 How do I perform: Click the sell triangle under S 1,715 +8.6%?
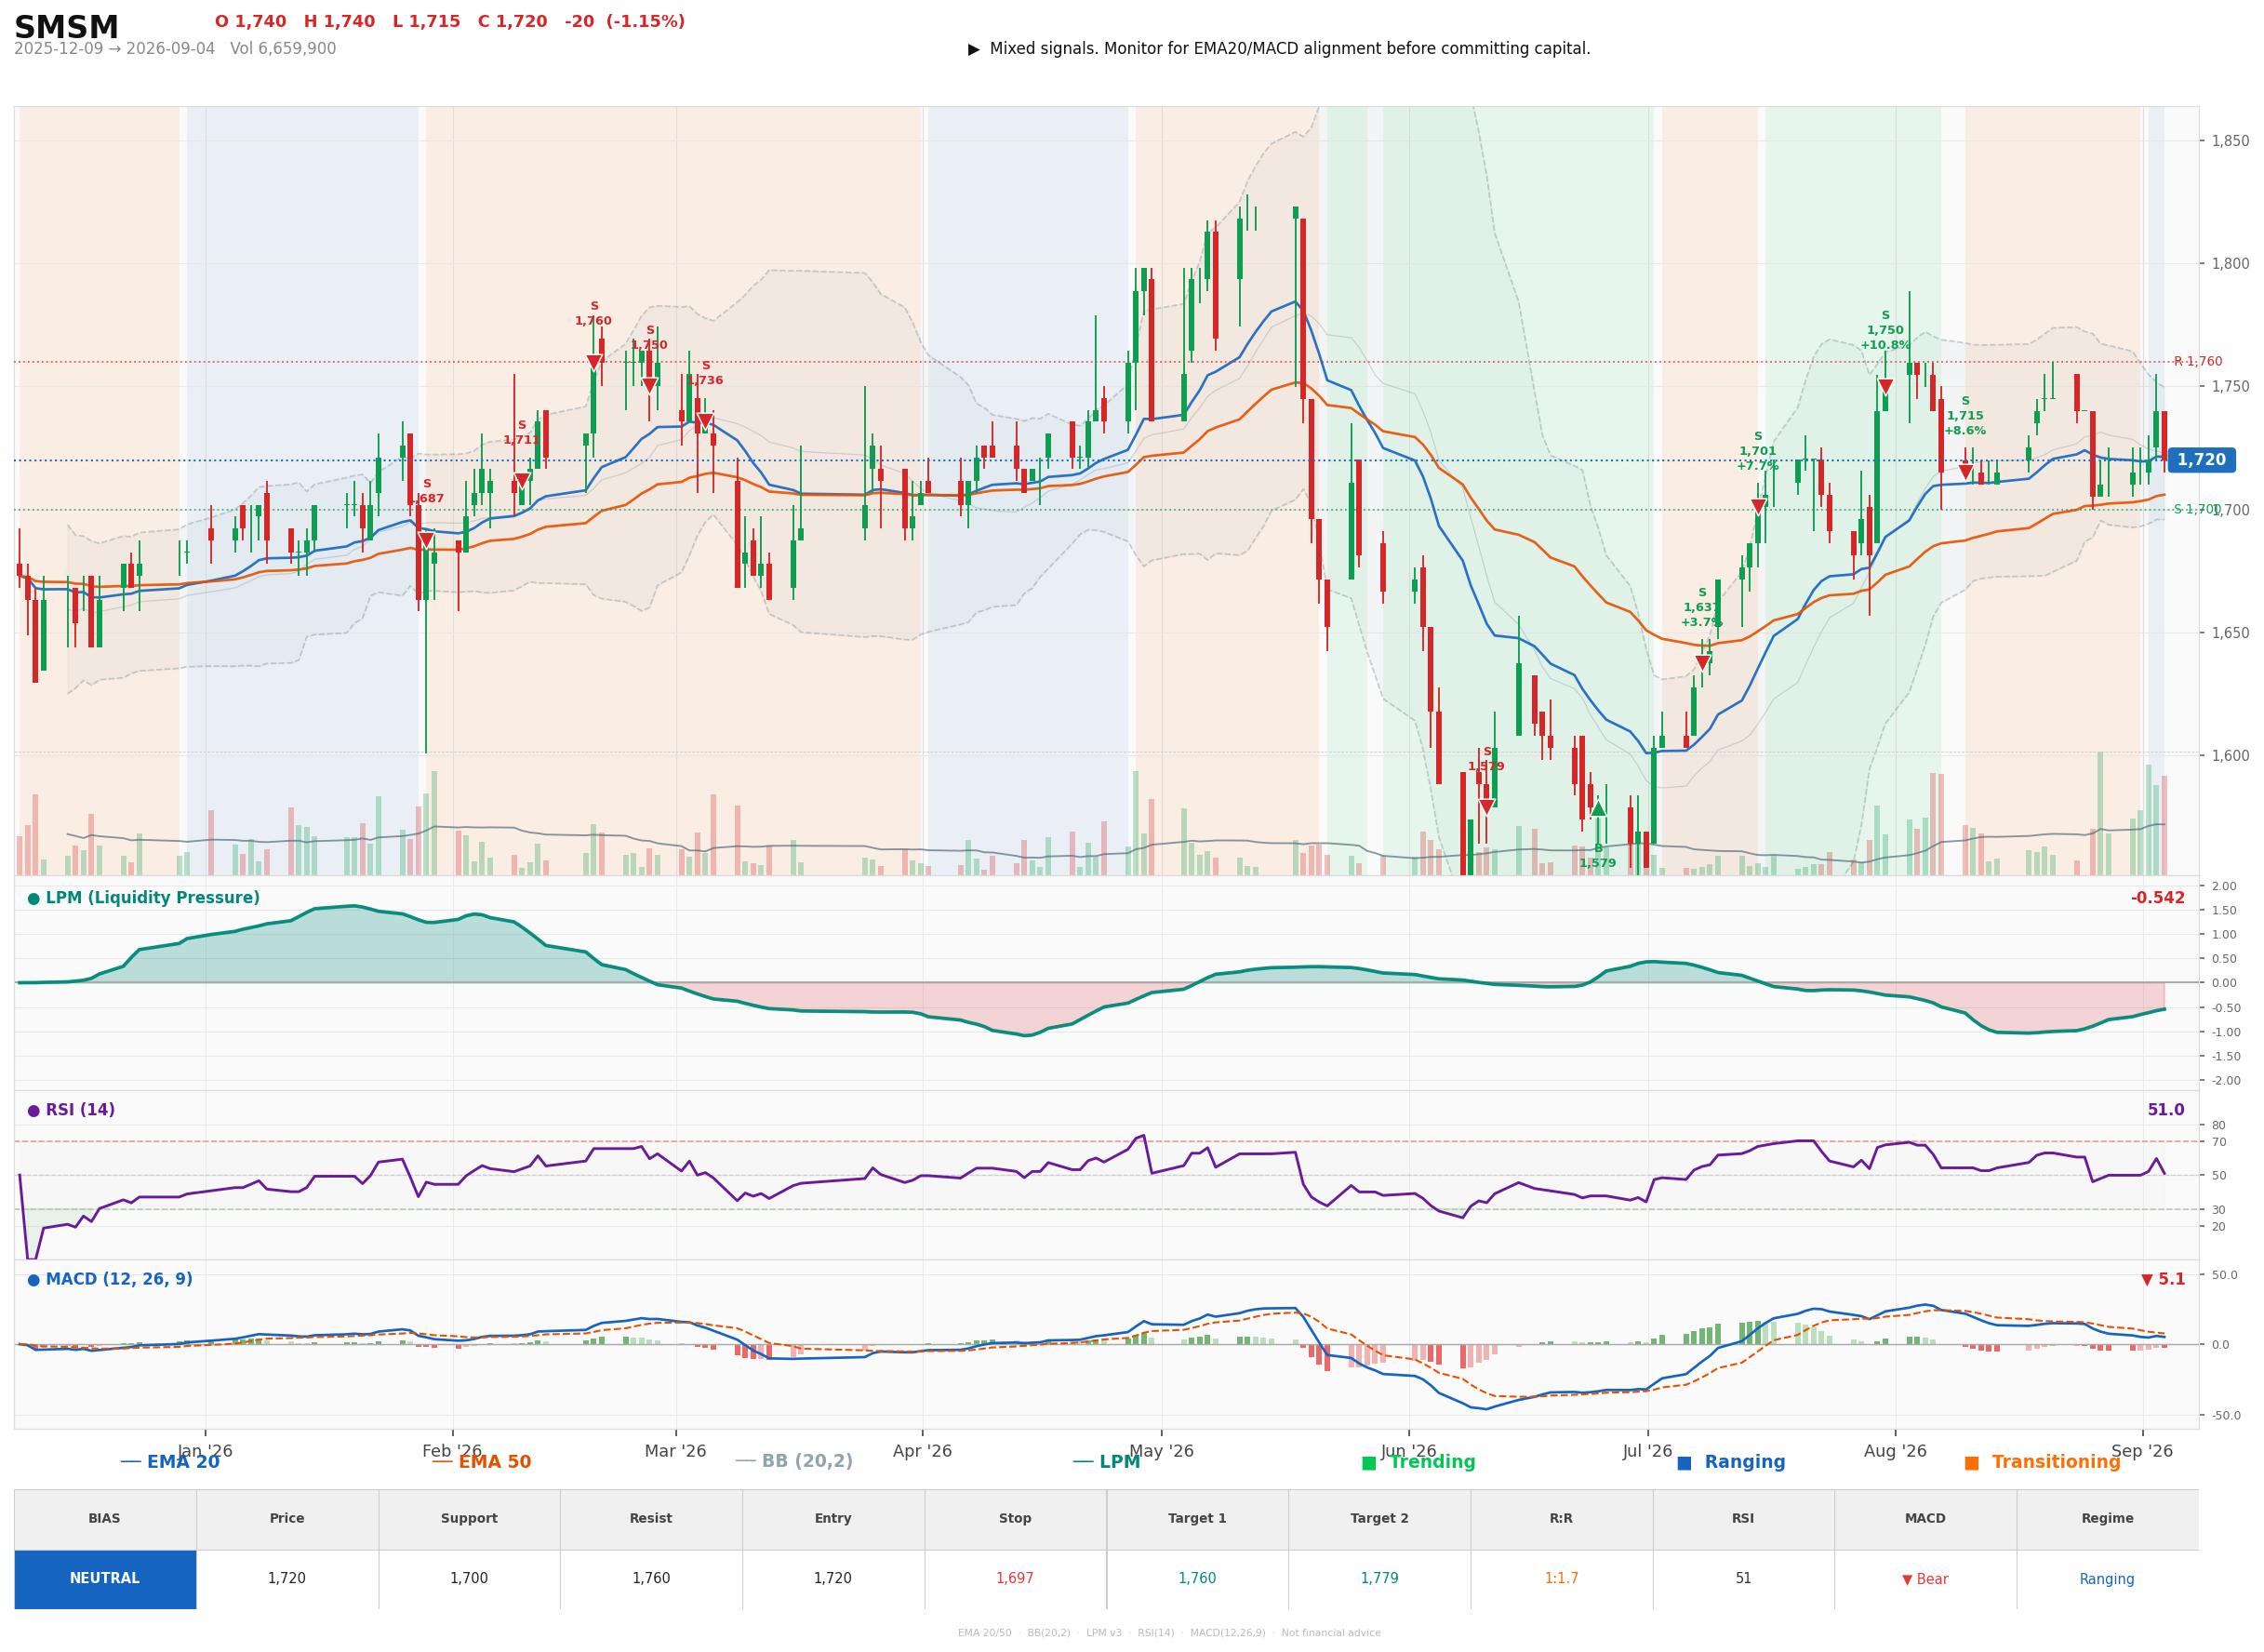[x=1965, y=472]
